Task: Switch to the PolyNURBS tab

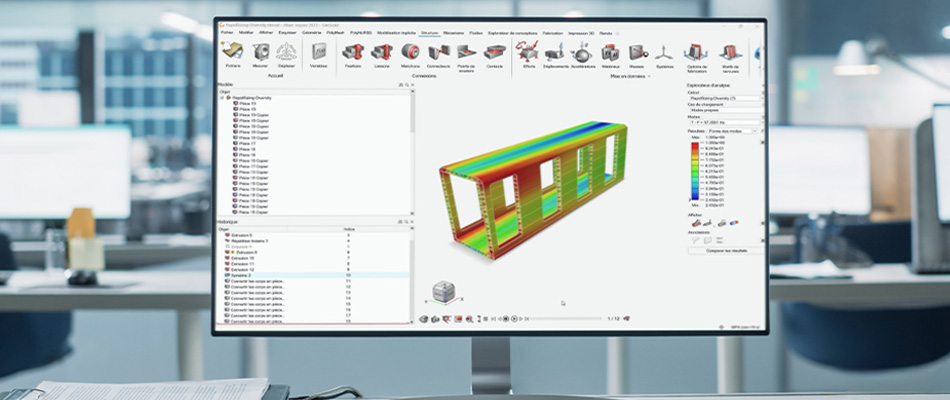Action: pos(361,33)
